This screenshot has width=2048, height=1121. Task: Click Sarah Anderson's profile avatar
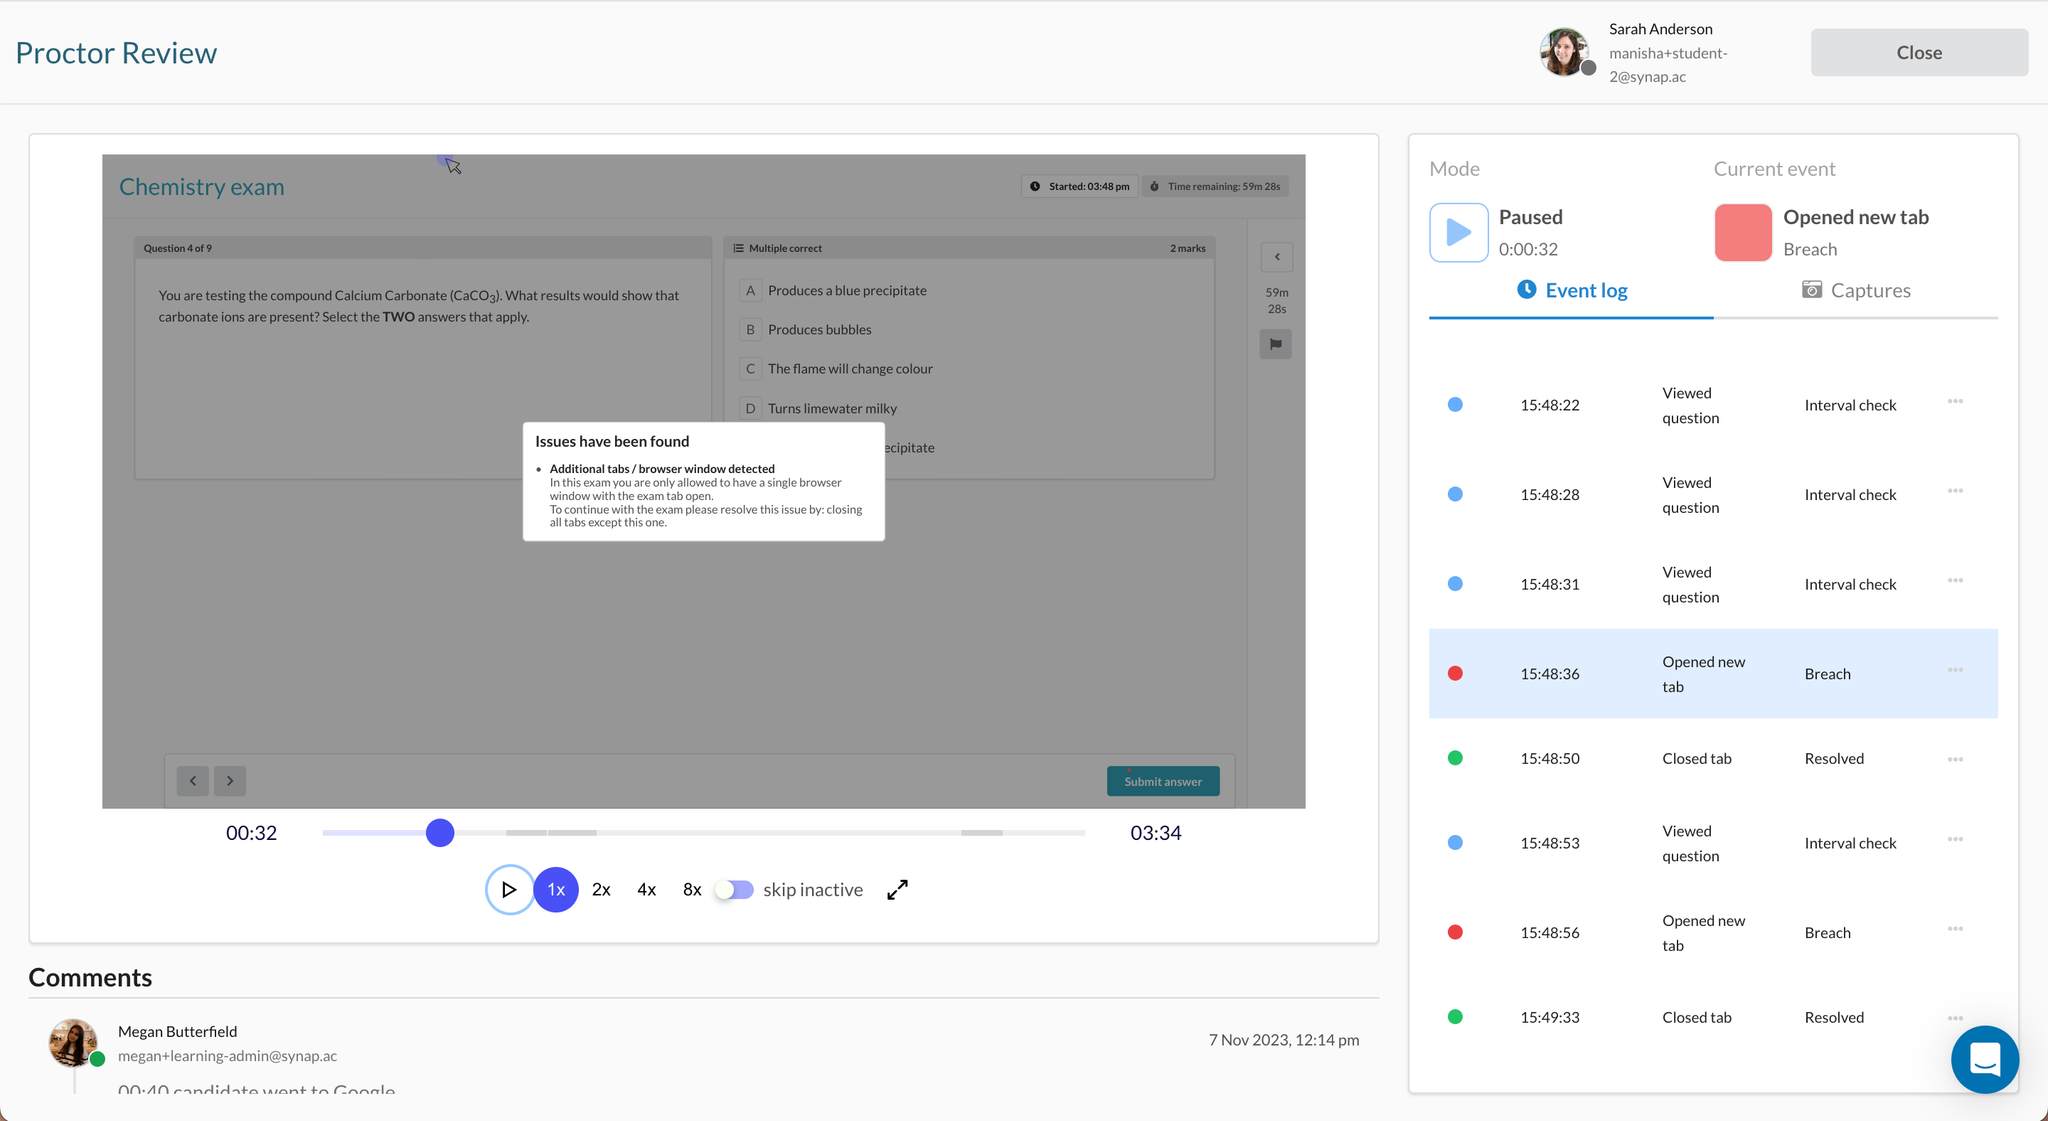click(x=1564, y=52)
